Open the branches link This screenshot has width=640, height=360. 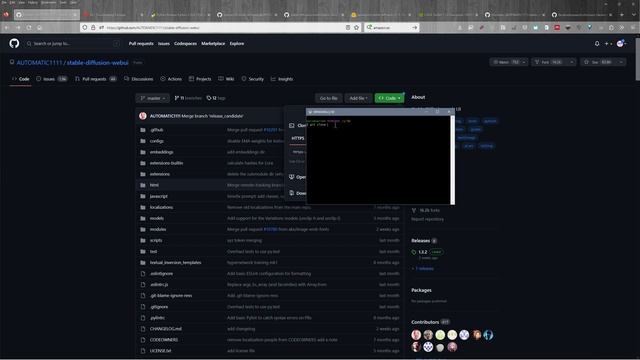click(x=188, y=98)
